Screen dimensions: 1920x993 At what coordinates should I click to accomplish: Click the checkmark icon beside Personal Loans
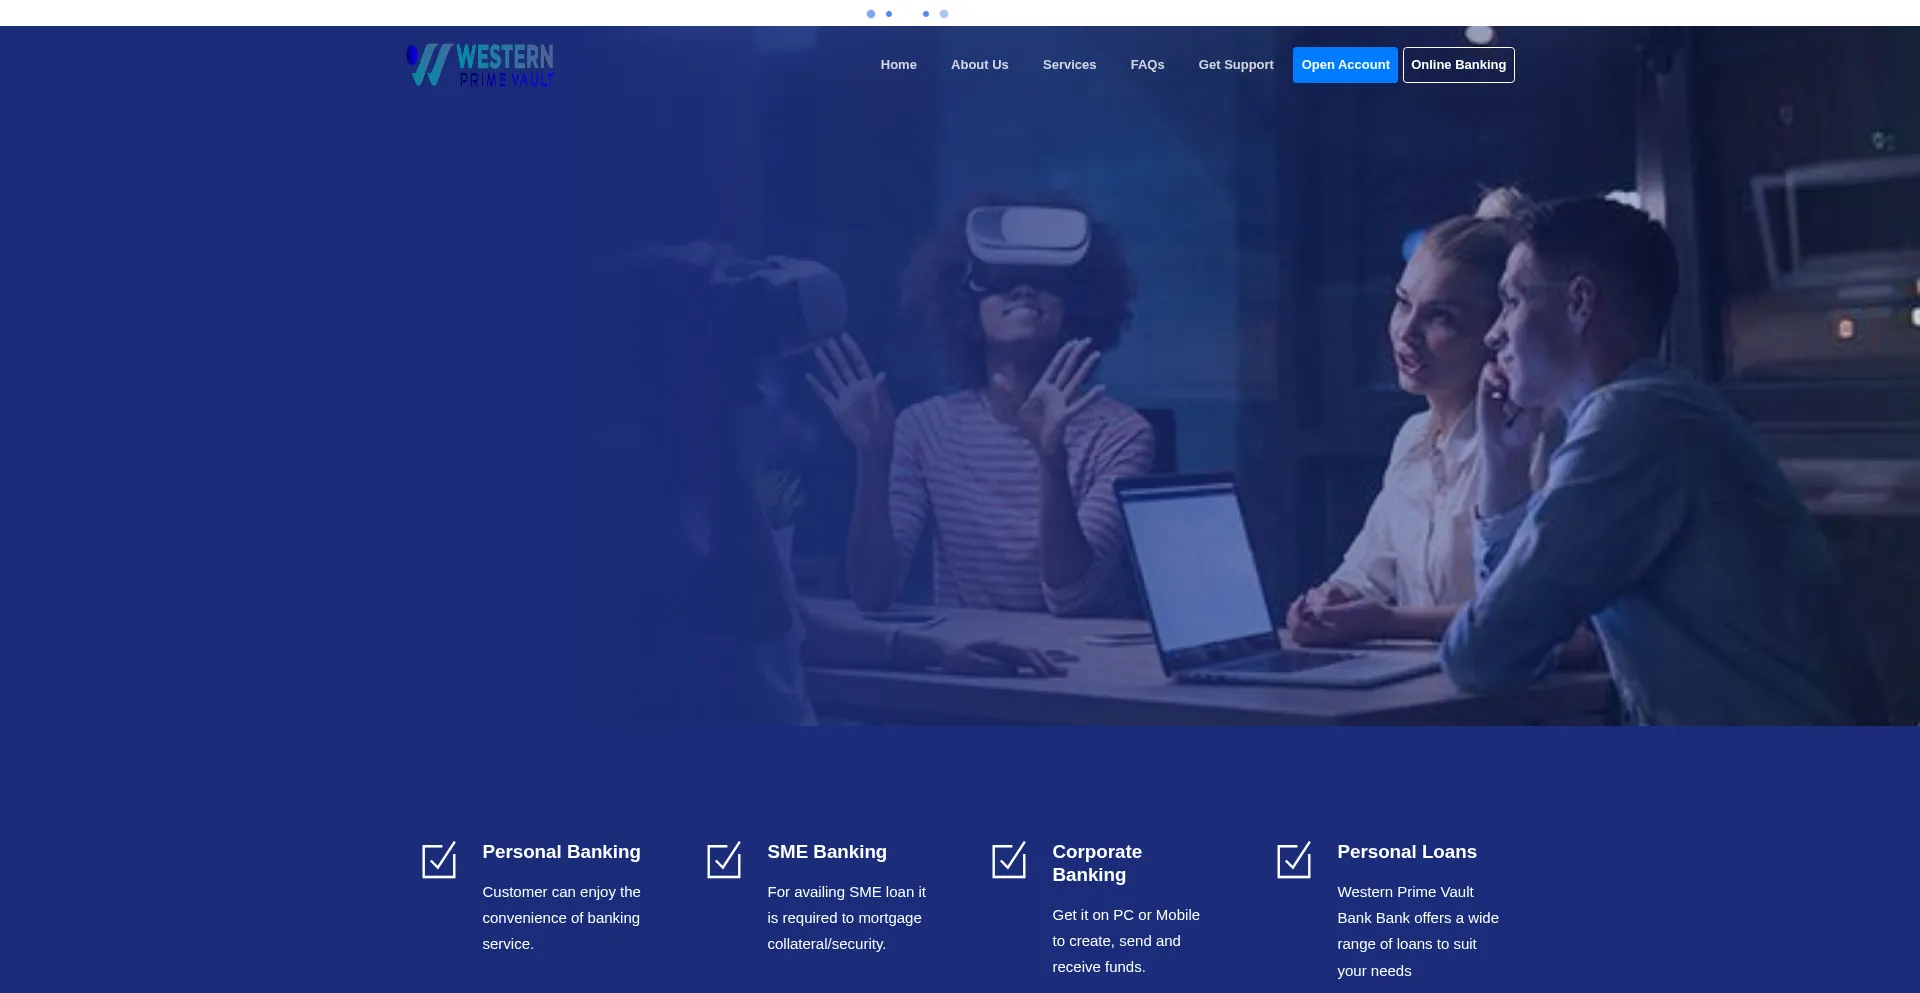pos(1294,860)
